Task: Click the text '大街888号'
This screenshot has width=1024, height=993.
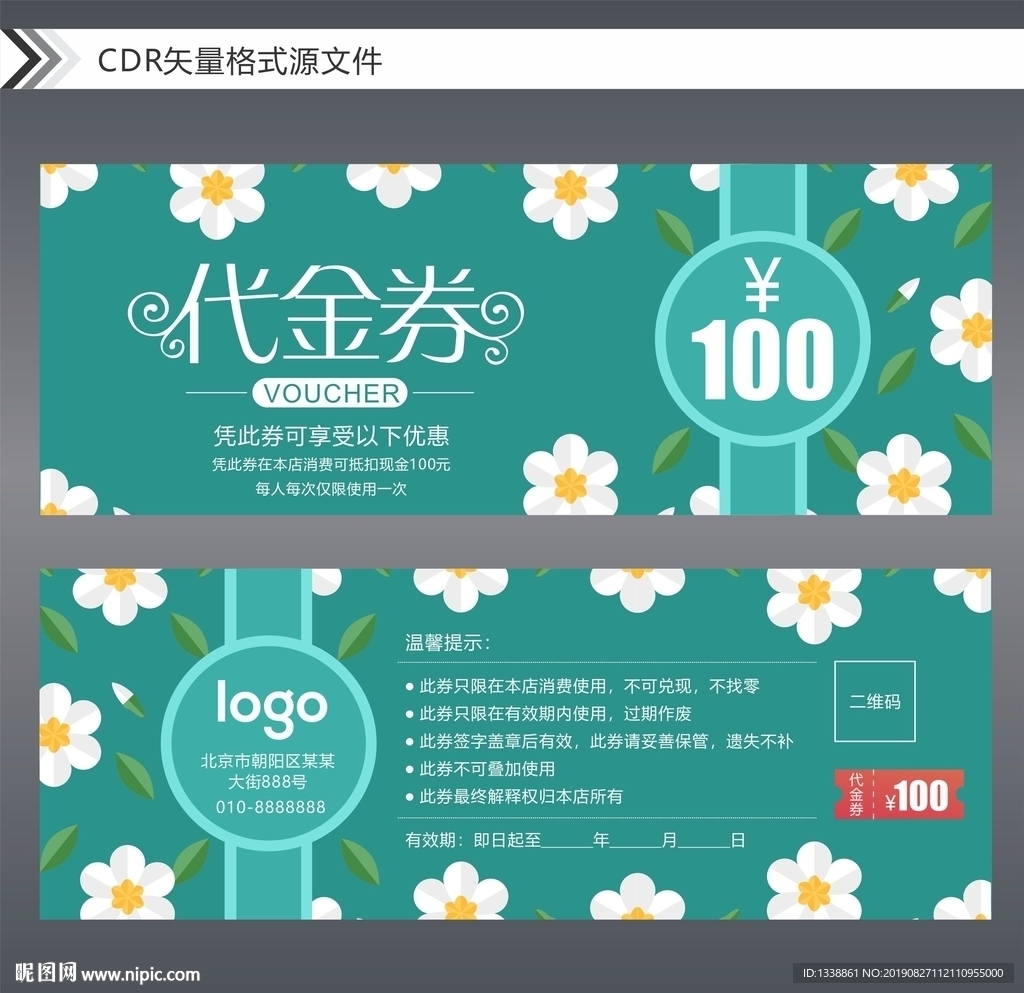Action: click(268, 781)
